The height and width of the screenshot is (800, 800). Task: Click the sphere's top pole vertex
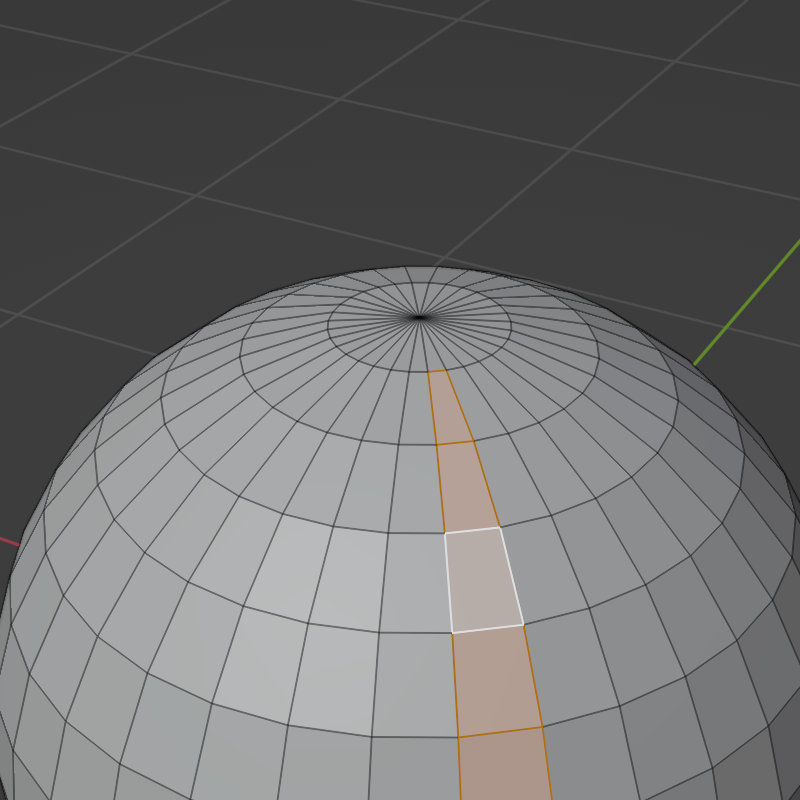click(419, 317)
